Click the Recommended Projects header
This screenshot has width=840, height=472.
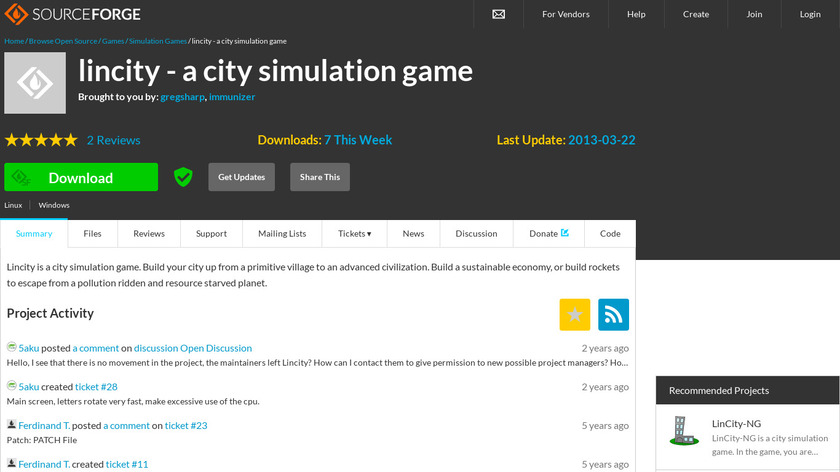747,391
